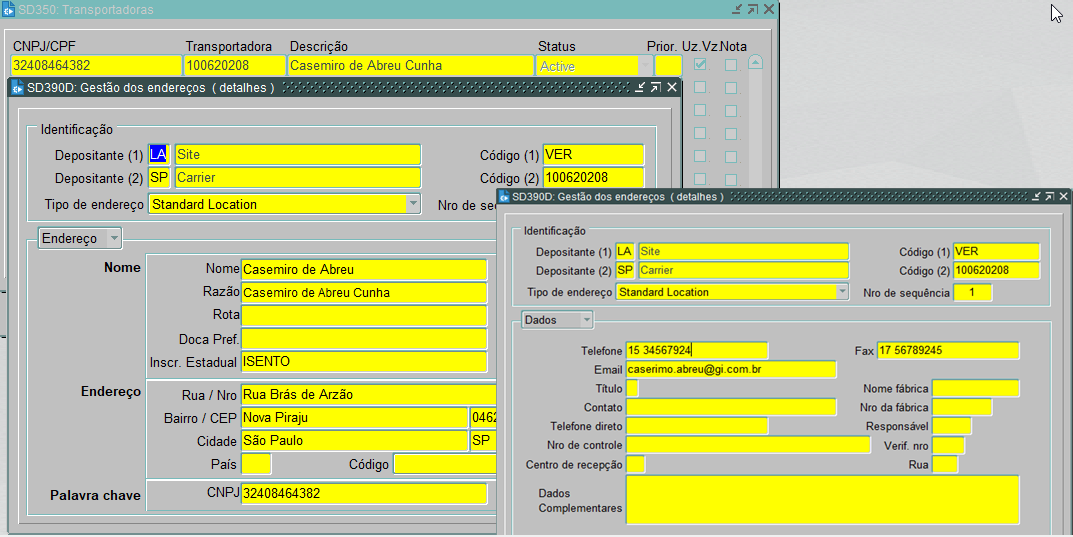Click the empty Doca Pref. field

point(364,339)
